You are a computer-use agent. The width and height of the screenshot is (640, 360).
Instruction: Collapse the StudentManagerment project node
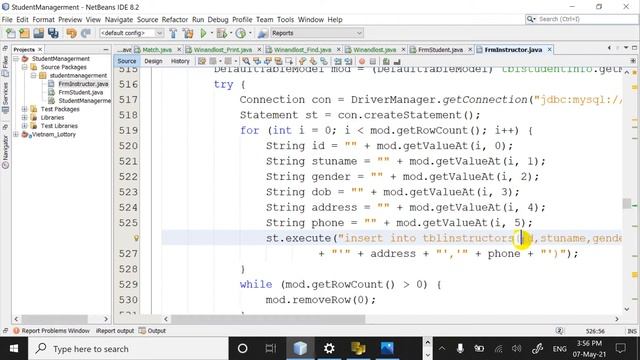pyautogui.click(x=16, y=59)
